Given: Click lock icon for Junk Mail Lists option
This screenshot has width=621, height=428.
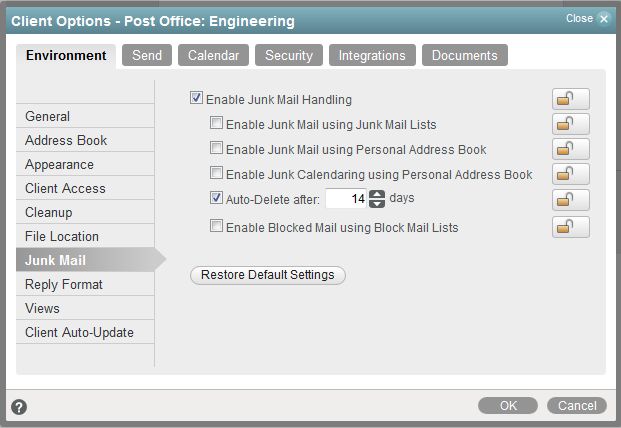Looking at the screenshot, I should tap(570, 124).
